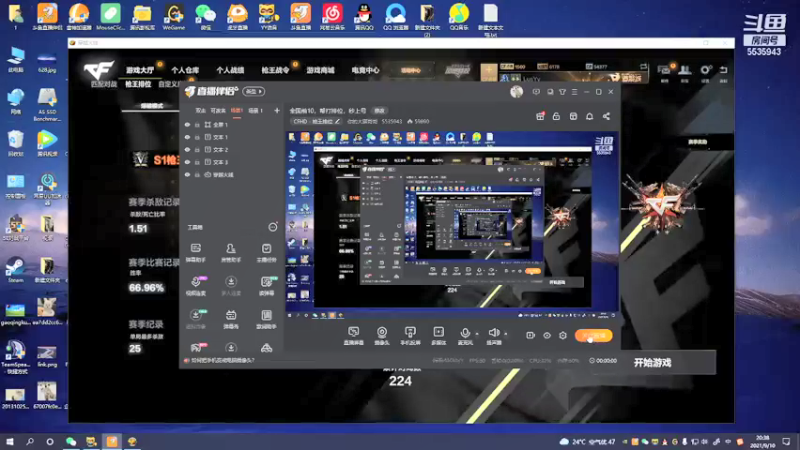The height and width of the screenshot is (450, 800).
Task: Open speaker options arrow
Action: point(506,334)
